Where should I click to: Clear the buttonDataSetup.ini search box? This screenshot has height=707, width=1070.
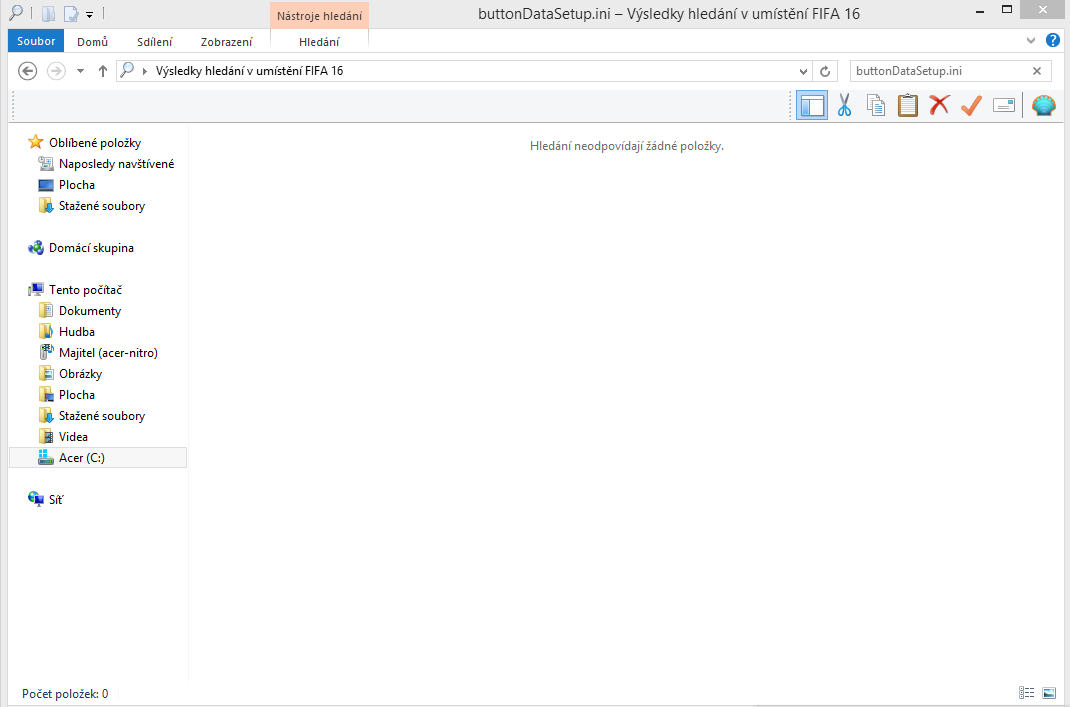tap(1037, 71)
